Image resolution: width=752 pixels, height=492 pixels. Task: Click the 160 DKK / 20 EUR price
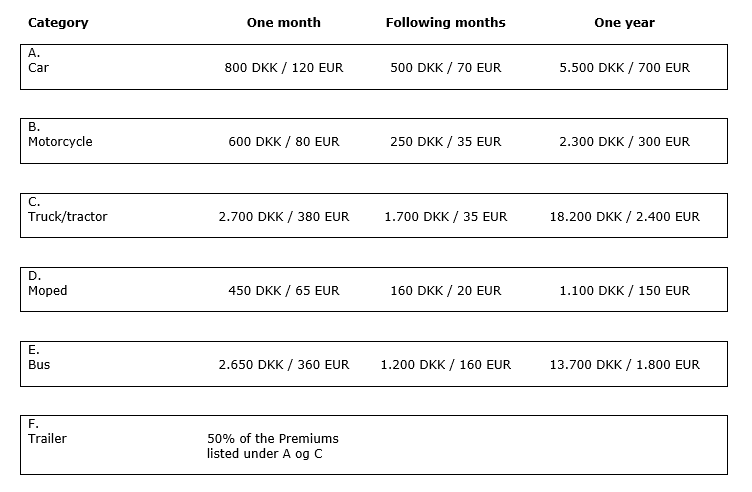click(446, 291)
